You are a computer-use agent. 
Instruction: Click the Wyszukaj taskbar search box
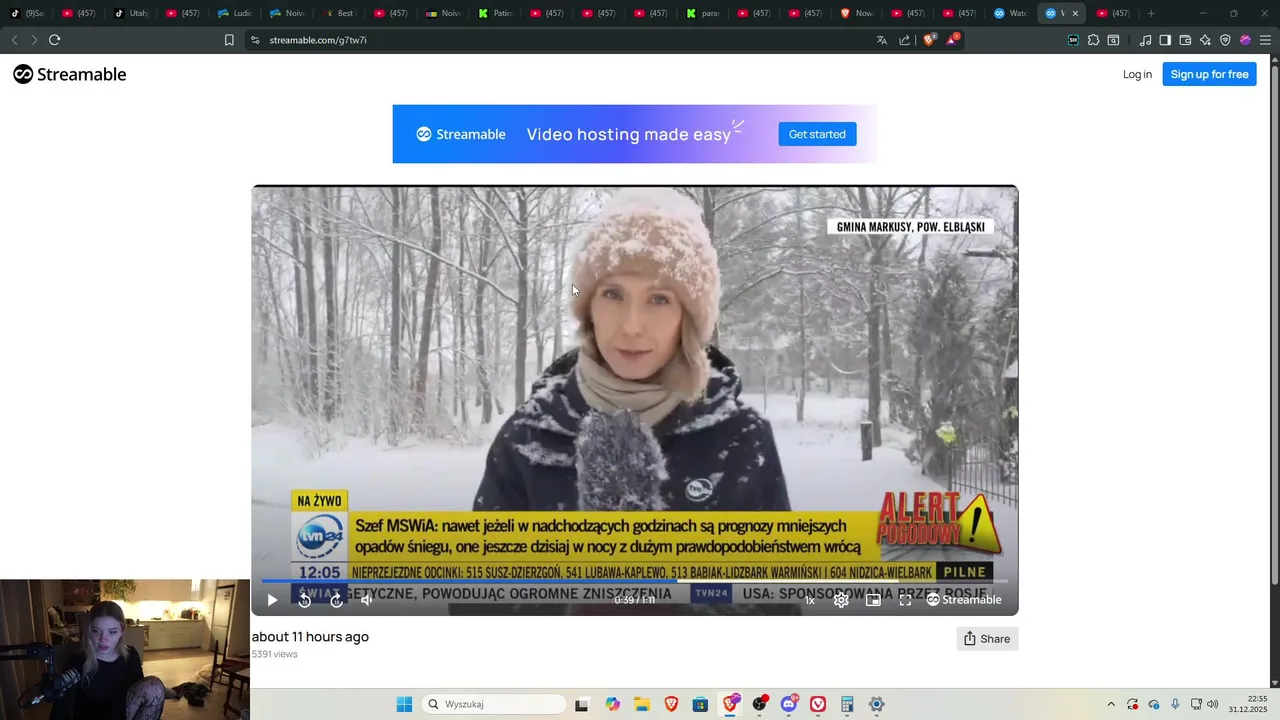tap(494, 704)
